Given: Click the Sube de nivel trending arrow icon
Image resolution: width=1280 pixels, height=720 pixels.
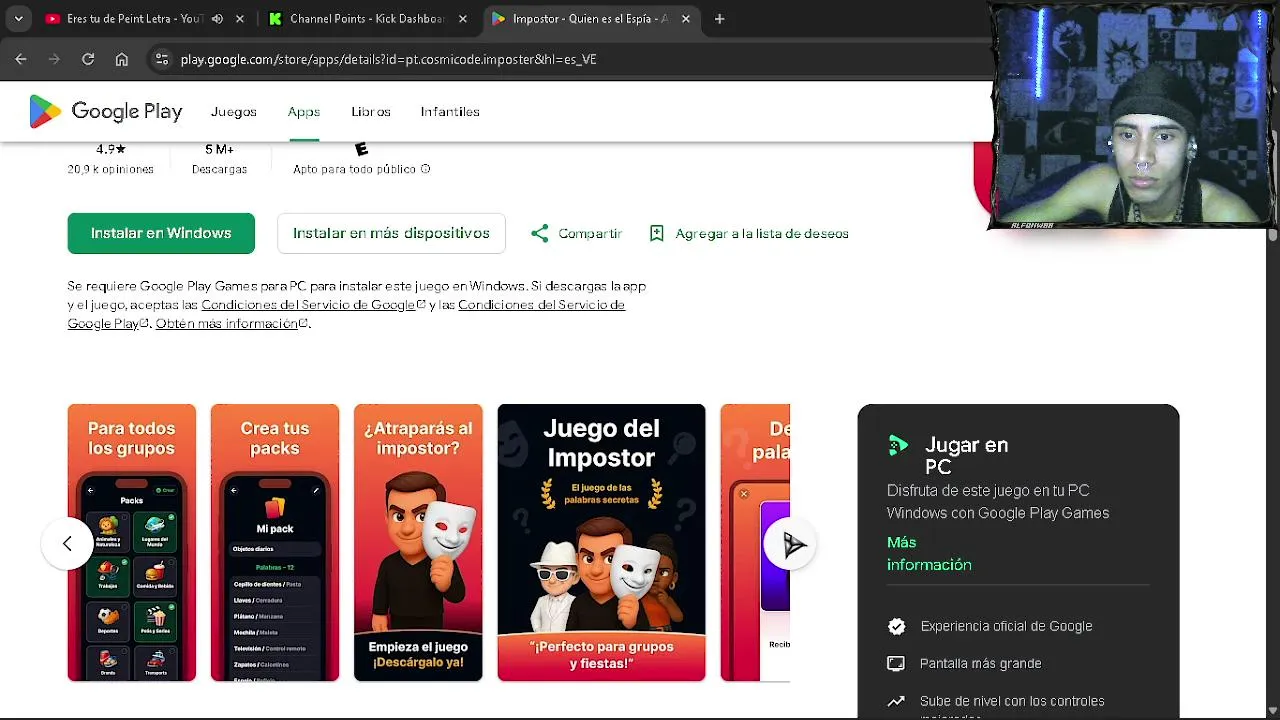Looking at the screenshot, I should pyautogui.click(x=897, y=701).
